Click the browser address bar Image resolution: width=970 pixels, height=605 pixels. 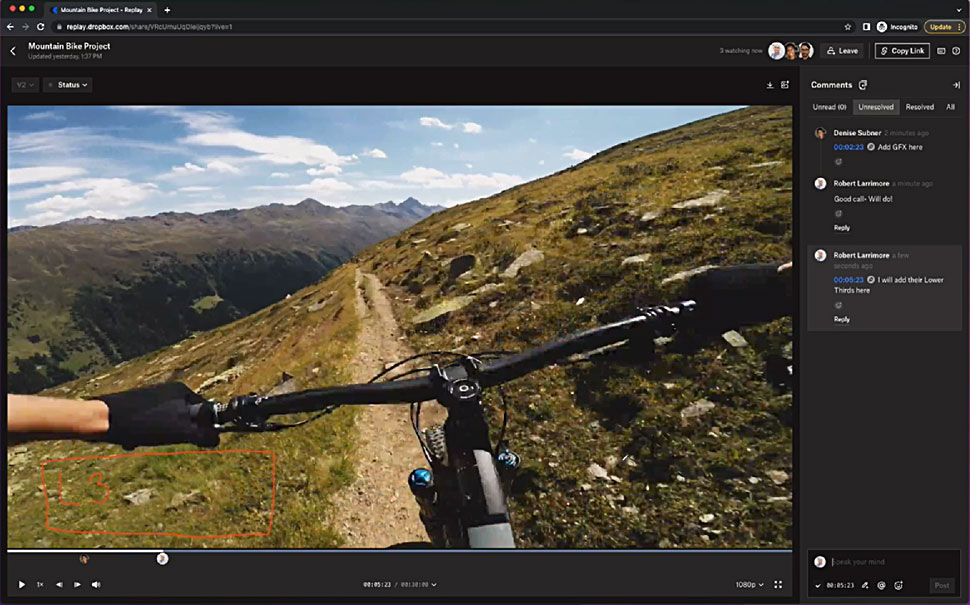(445, 27)
